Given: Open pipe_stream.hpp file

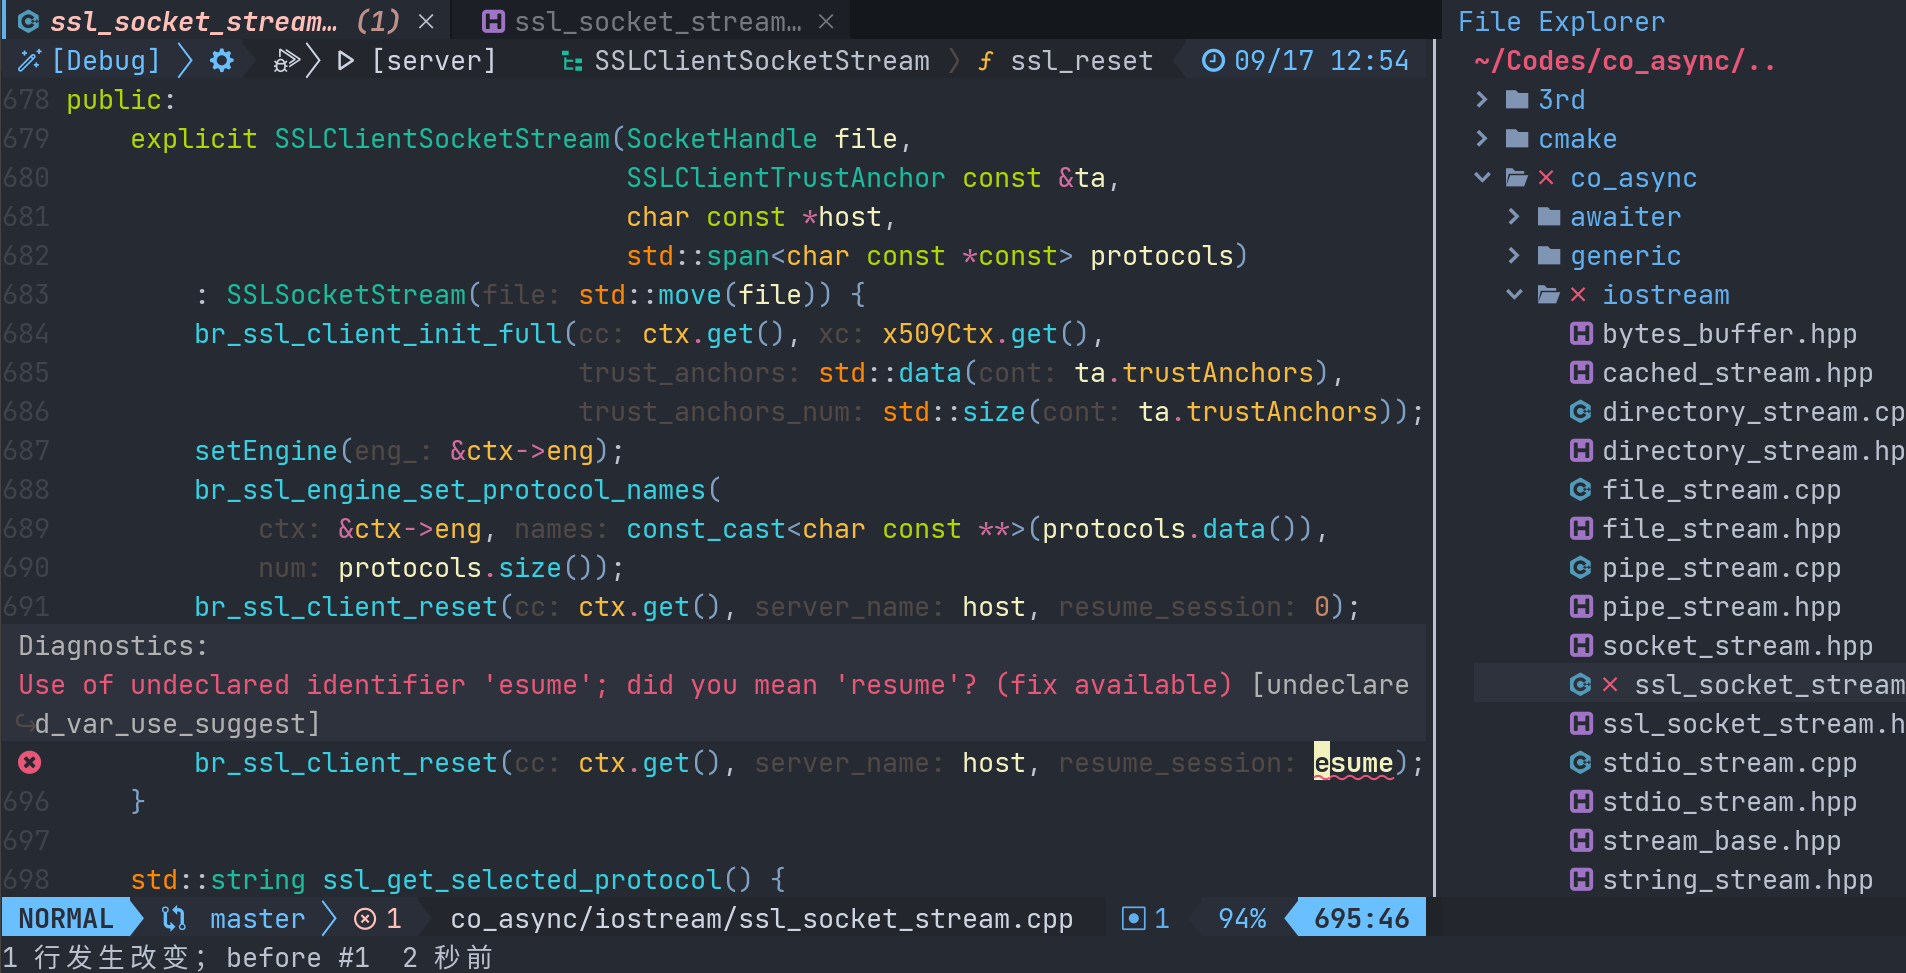Looking at the screenshot, I should 1721,607.
